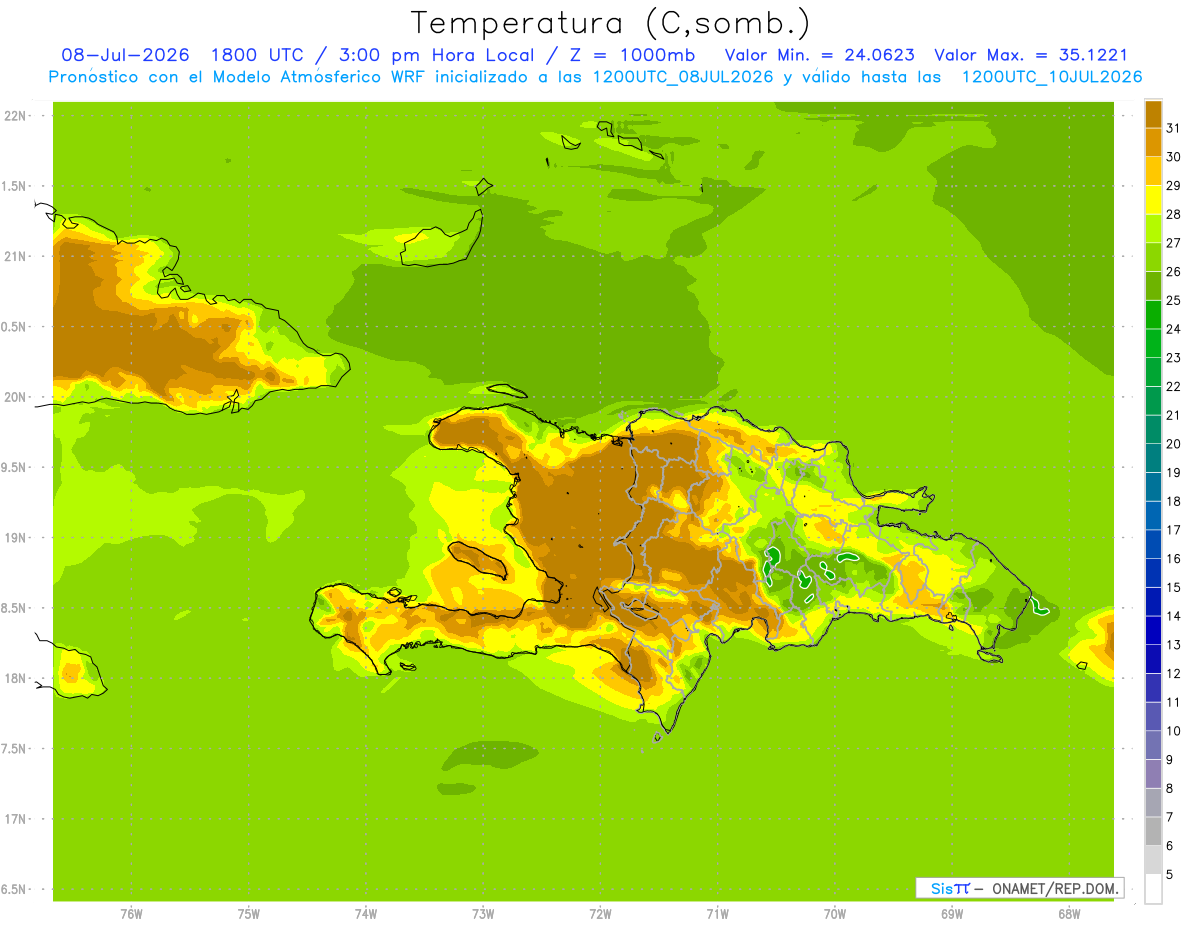The image size is (1200, 927).
Task: Click the "71W" longitude label
Action: tap(717, 914)
